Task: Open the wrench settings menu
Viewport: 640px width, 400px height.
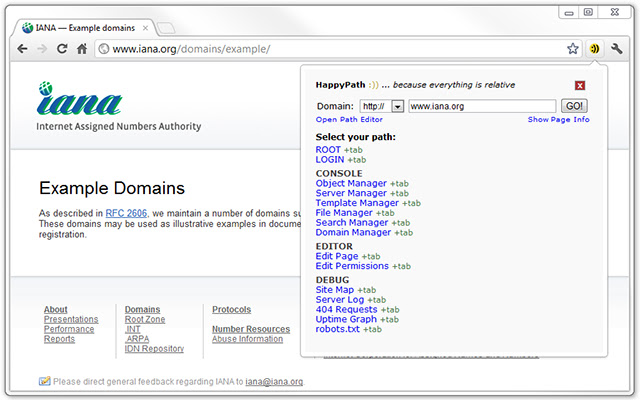Action: [616, 49]
